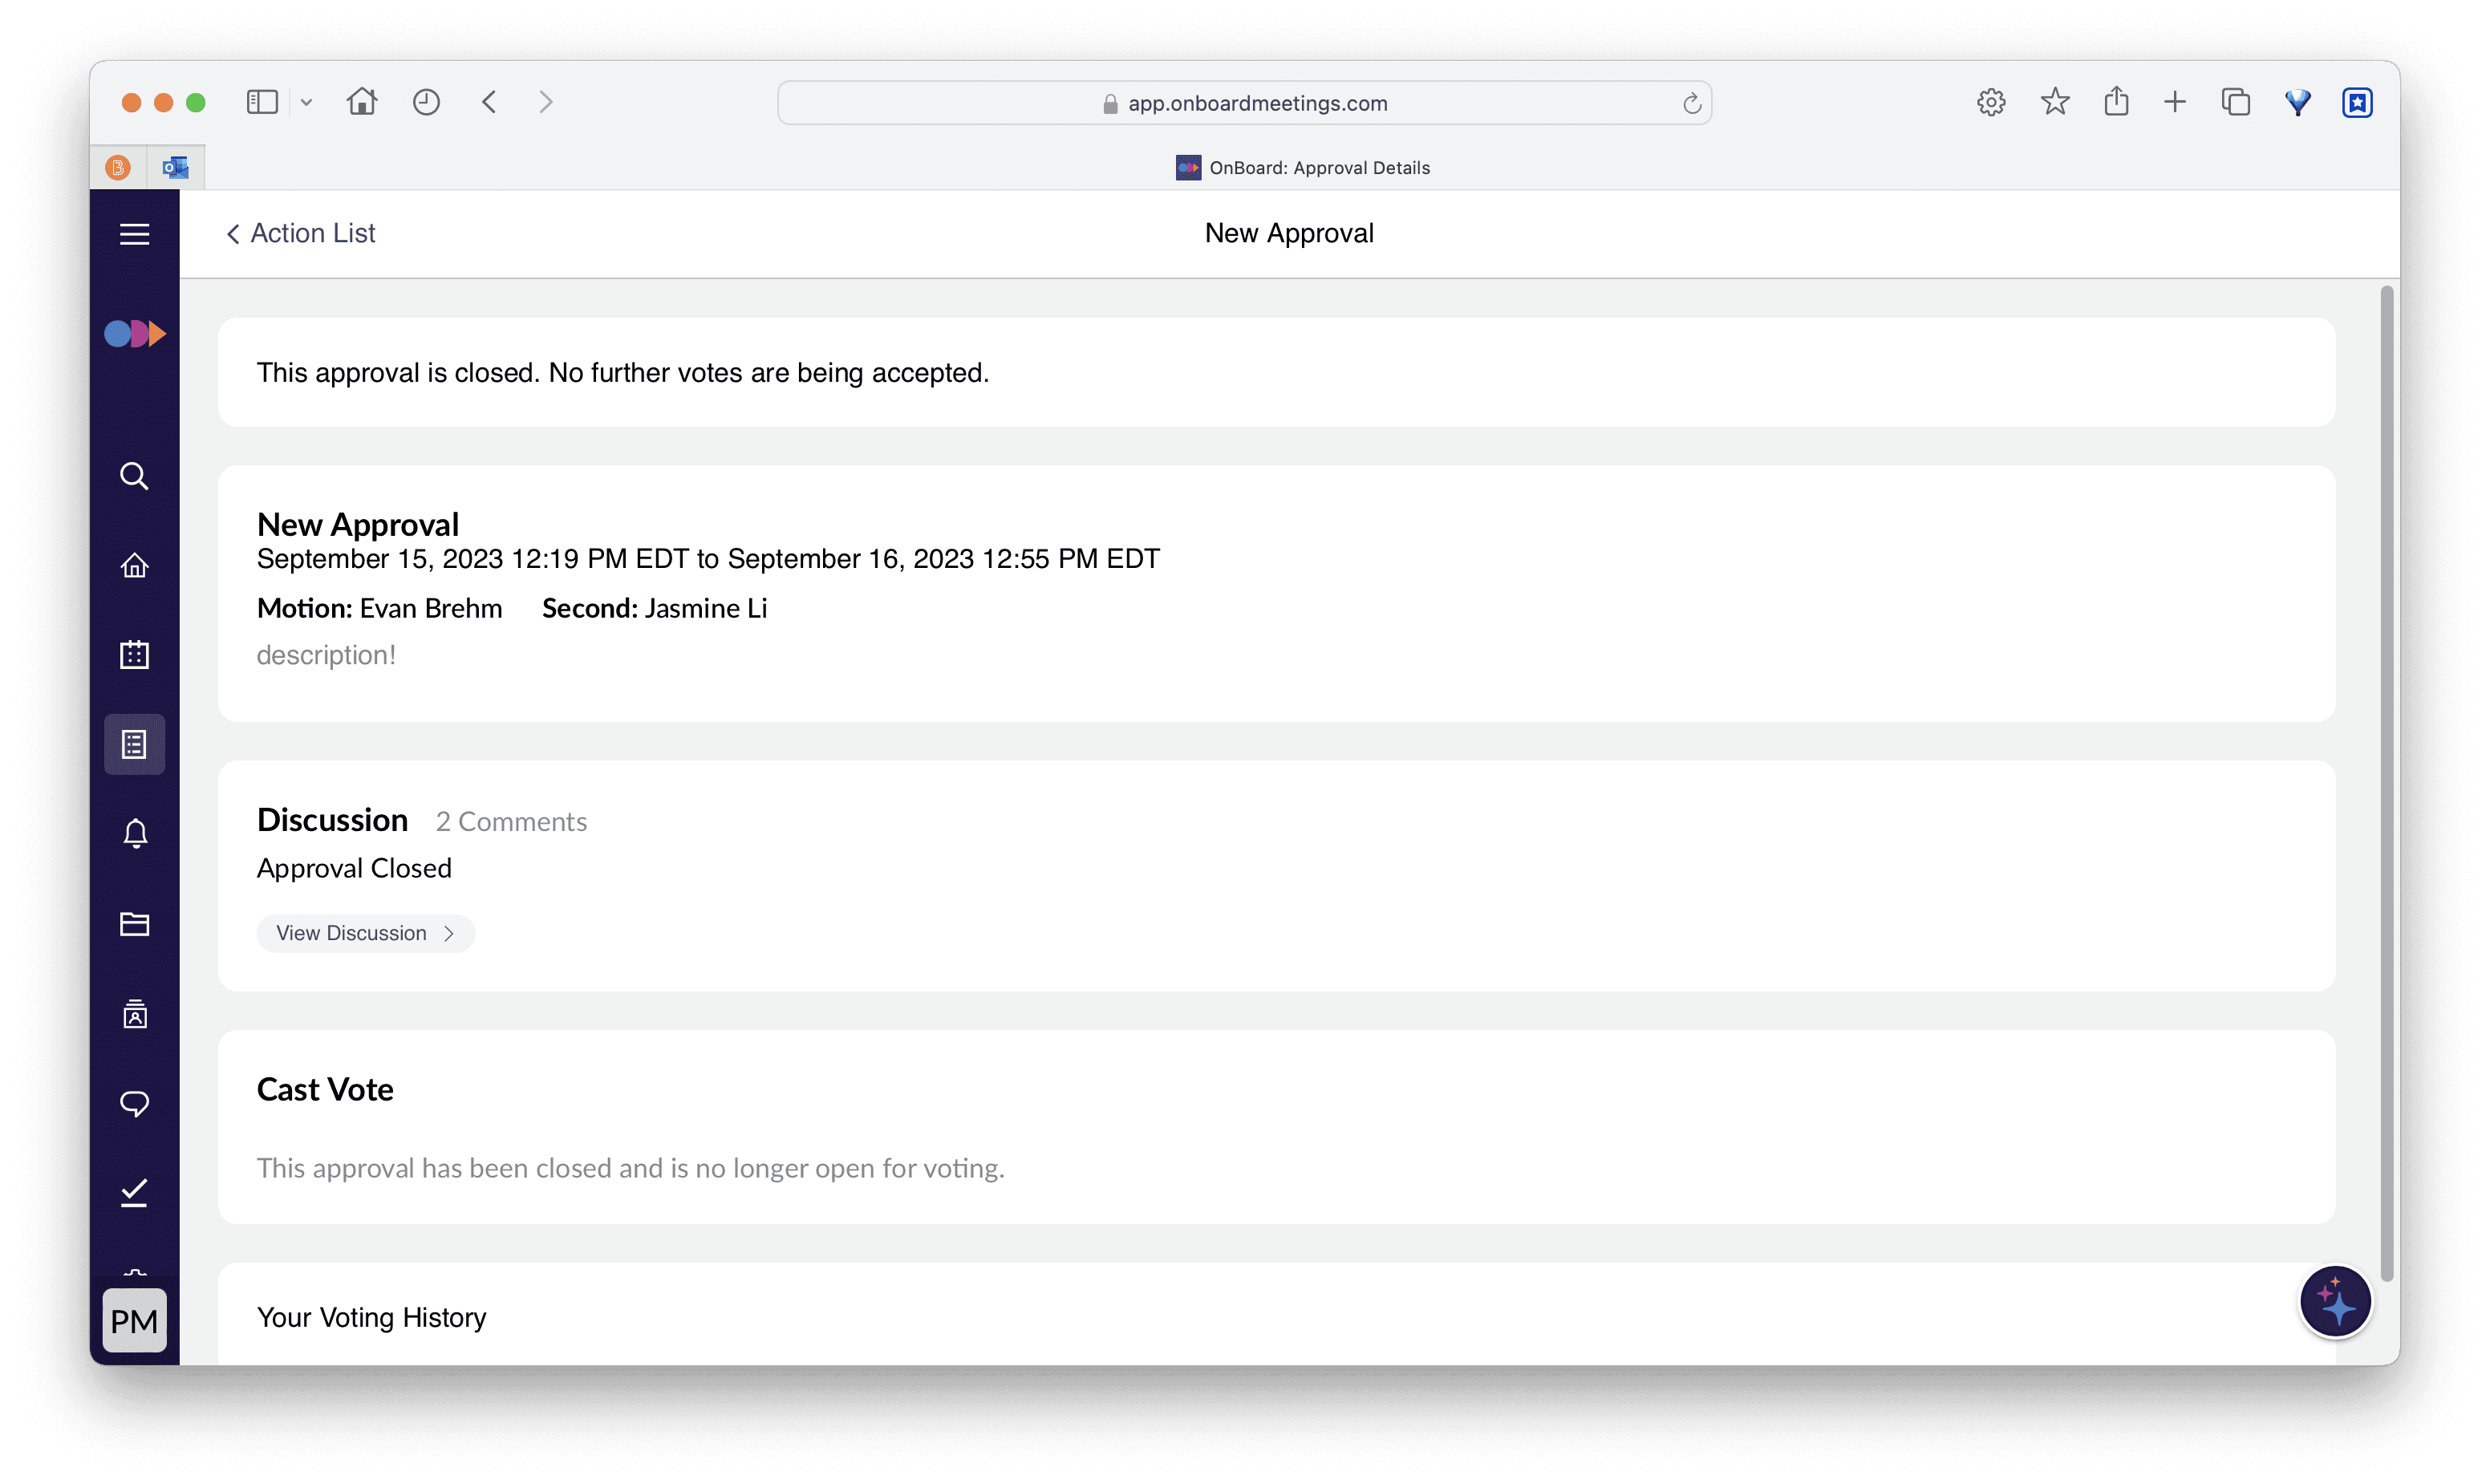The height and width of the screenshot is (1484, 2490).
Task: Open View Discussion
Action: [365, 933]
